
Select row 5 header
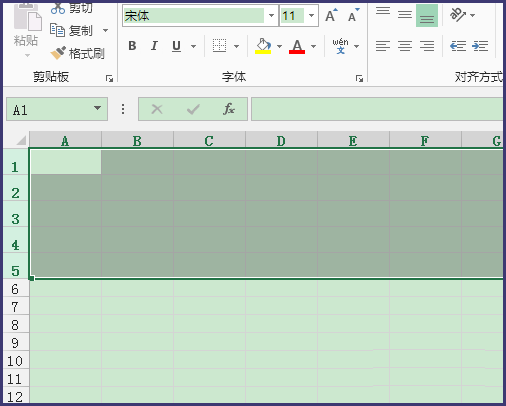coord(15,266)
